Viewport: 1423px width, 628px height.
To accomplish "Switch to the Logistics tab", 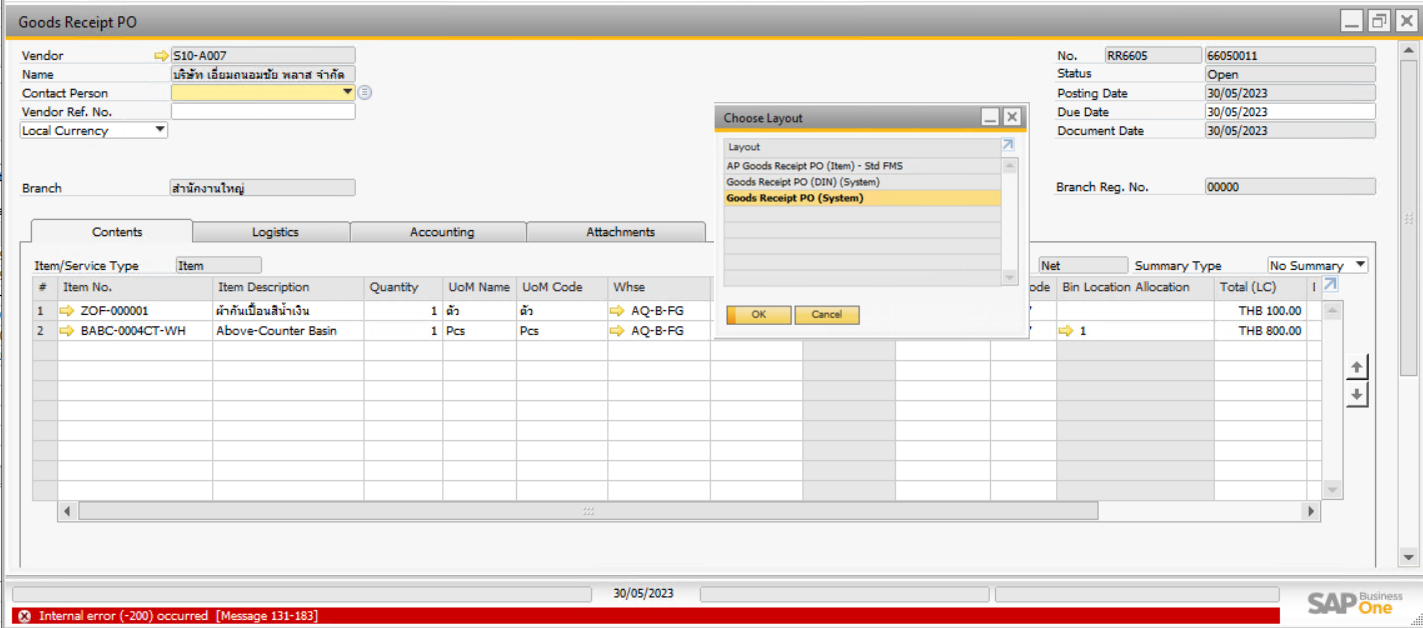I will click(x=275, y=232).
